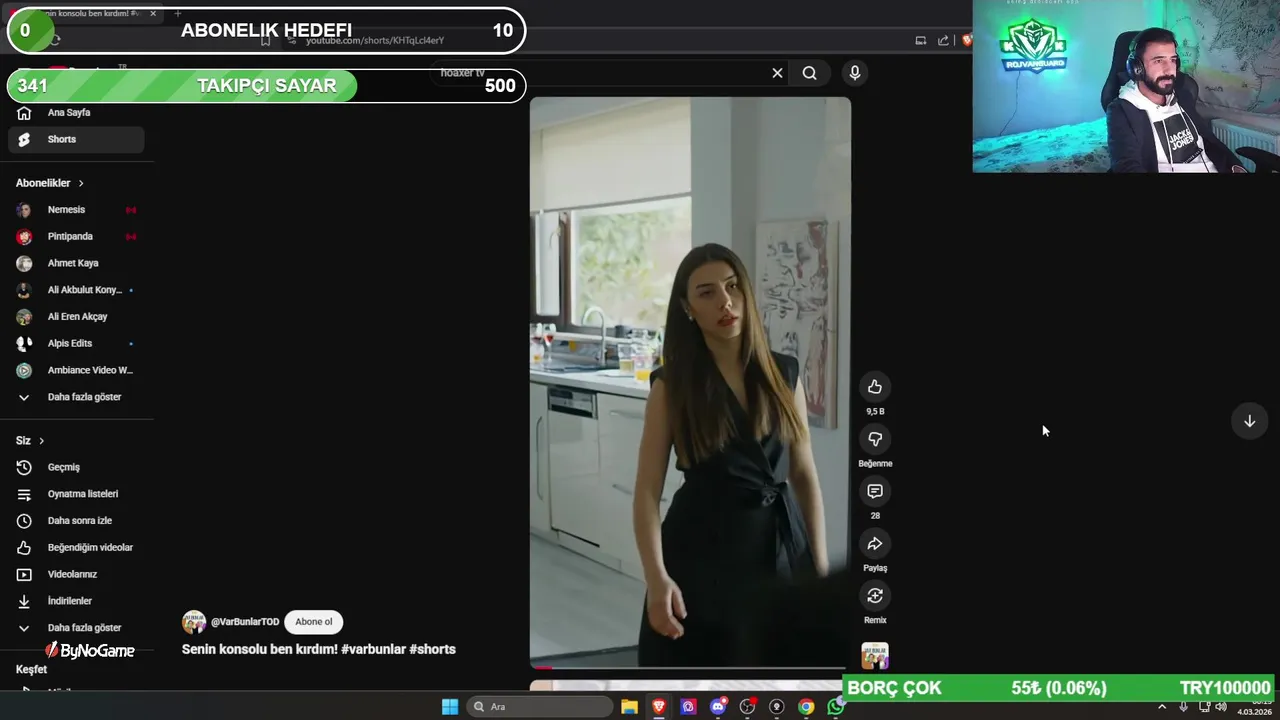Viewport: 1280px width, 720px height.
Task: Click the Keşfet section heading
Action: coord(31,669)
